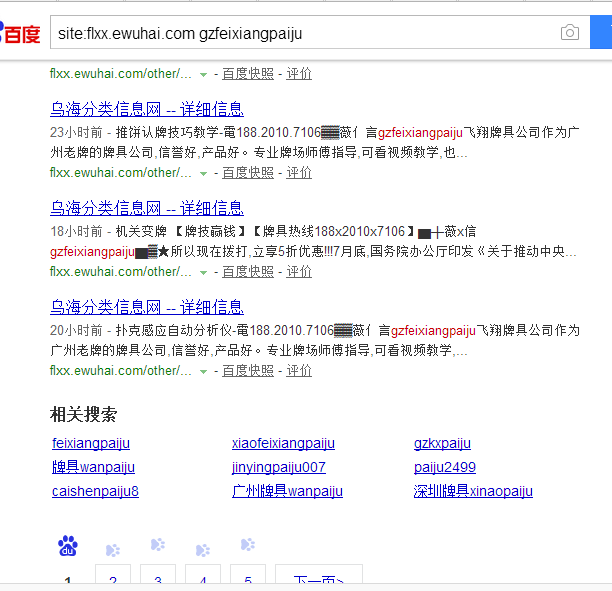Open related search paiju2499
612x591 pixels.
[445, 467]
